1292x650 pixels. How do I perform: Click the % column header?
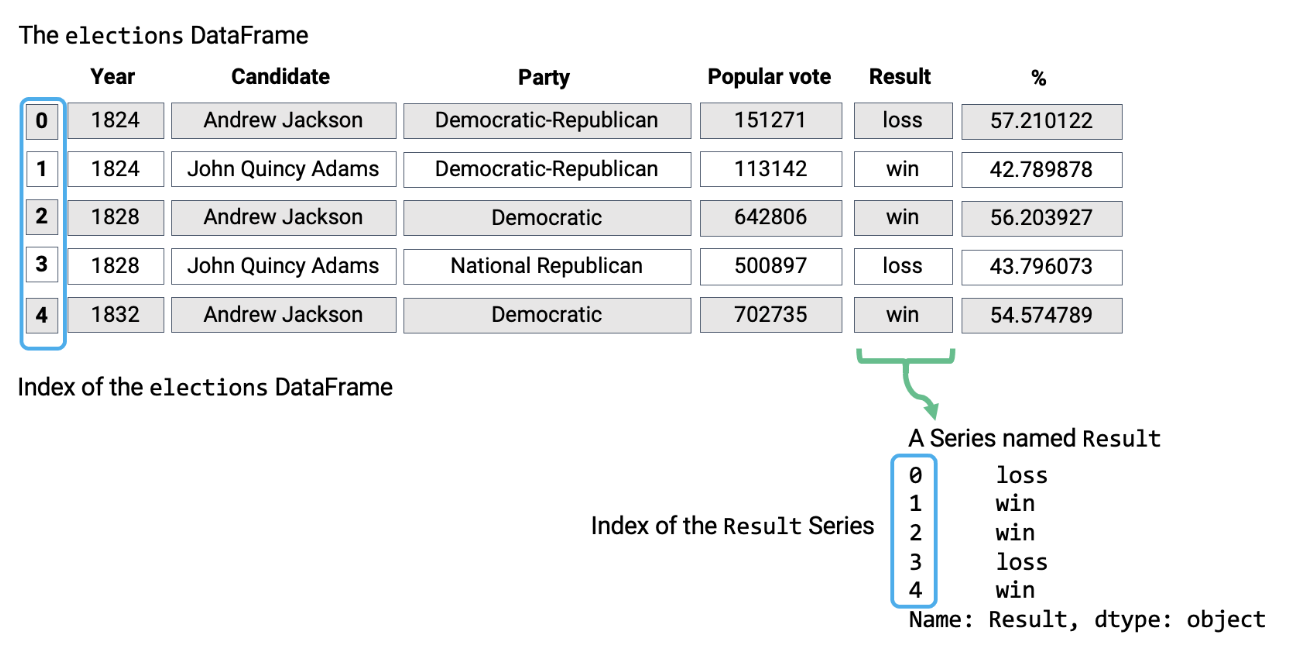(1039, 78)
